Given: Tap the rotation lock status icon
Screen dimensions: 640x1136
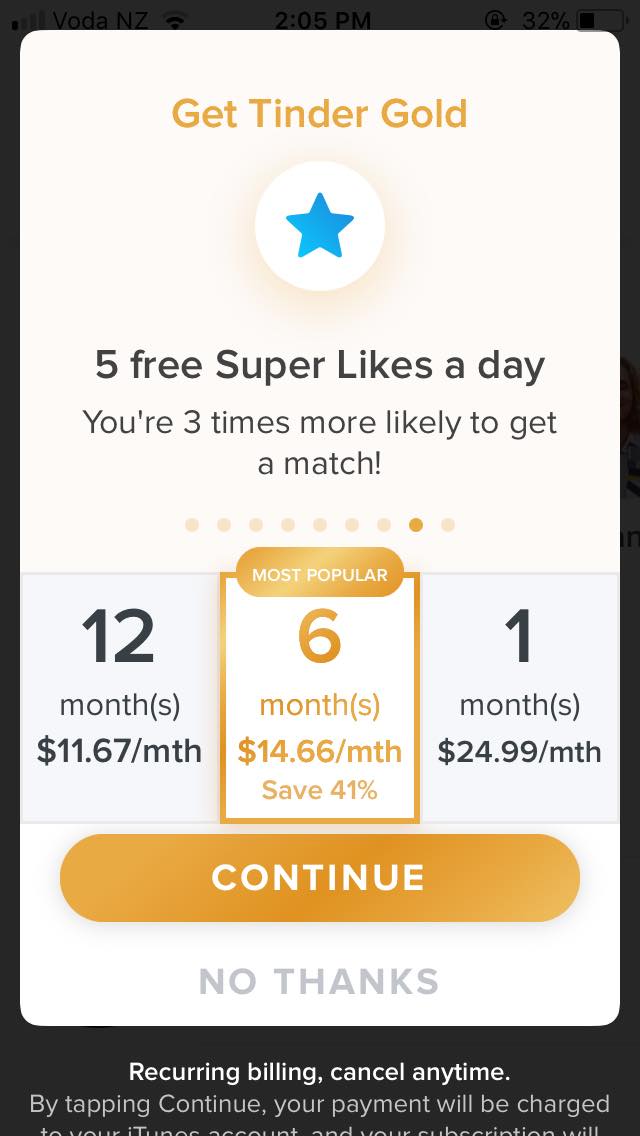Looking at the screenshot, I should coord(495,20).
